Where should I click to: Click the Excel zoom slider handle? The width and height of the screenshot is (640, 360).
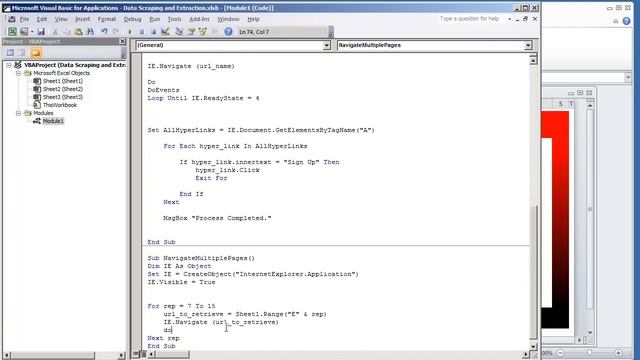[589, 353]
